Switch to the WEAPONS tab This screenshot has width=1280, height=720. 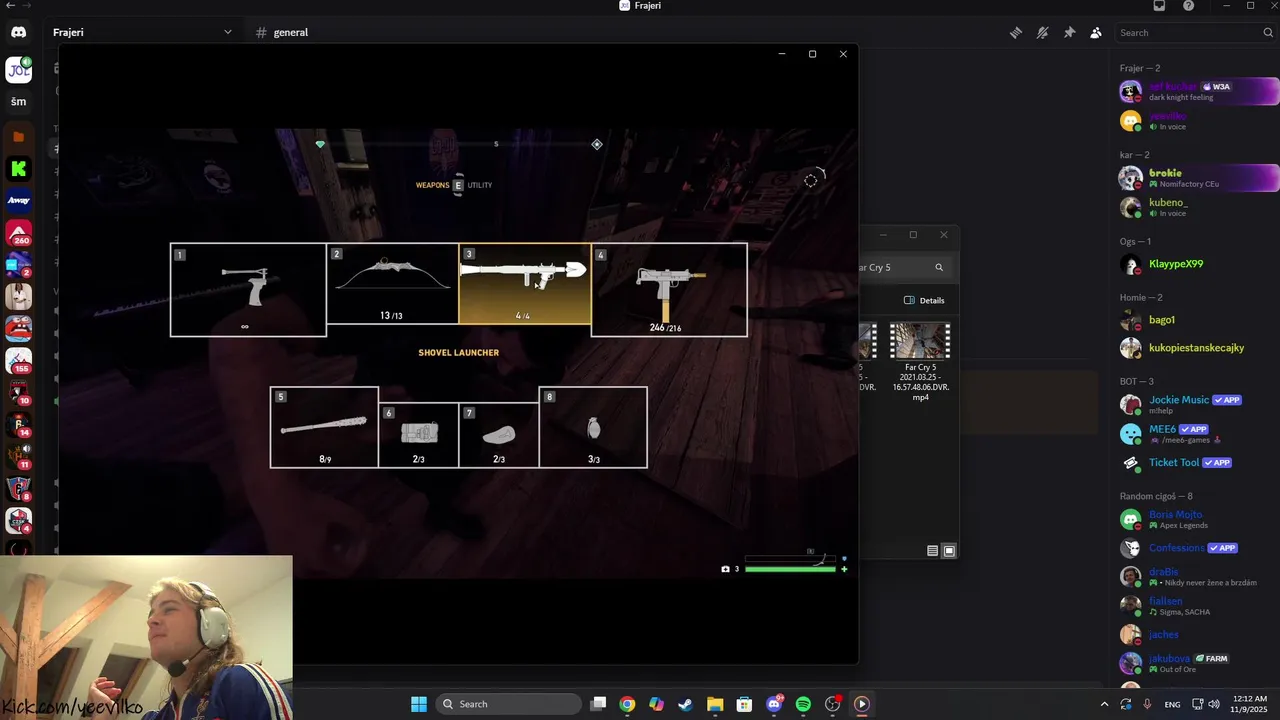point(433,185)
